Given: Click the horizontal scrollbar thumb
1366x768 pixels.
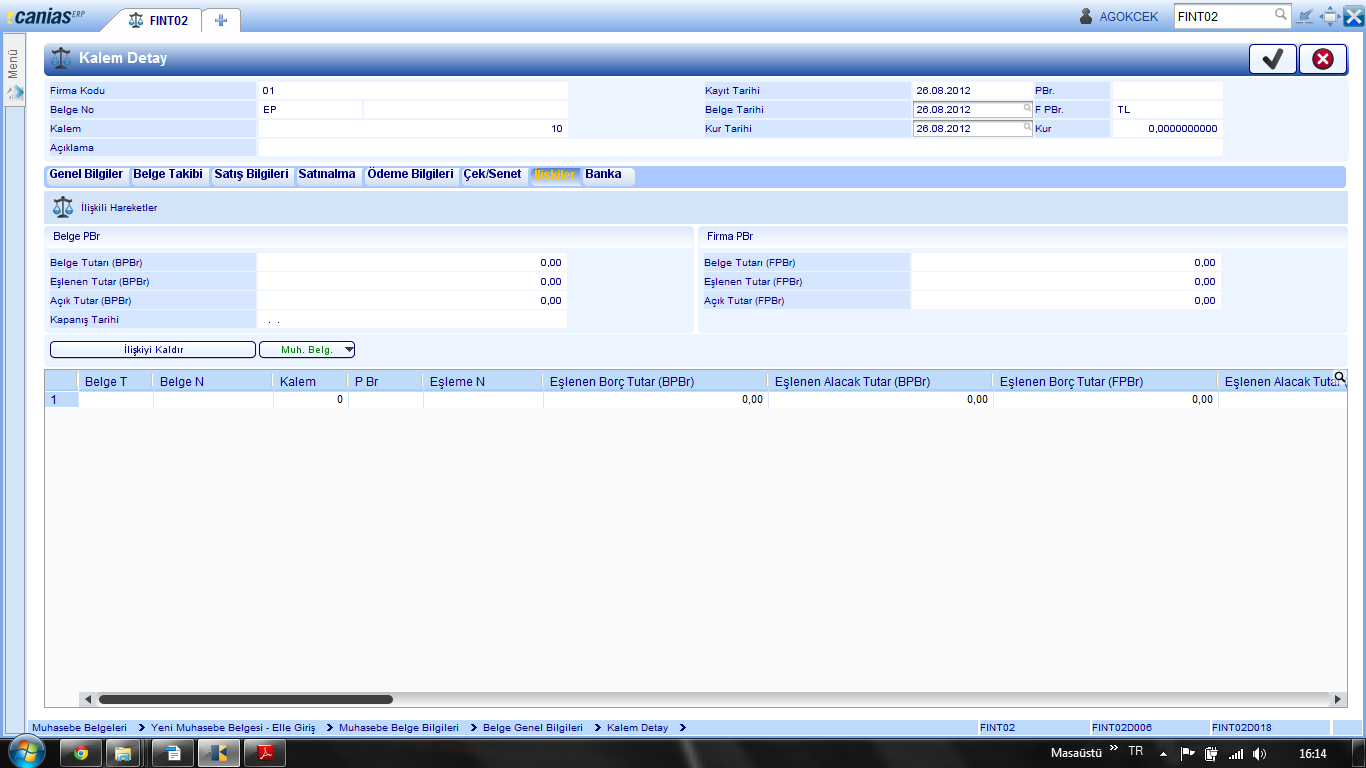Looking at the screenshot, I should 245,700.
